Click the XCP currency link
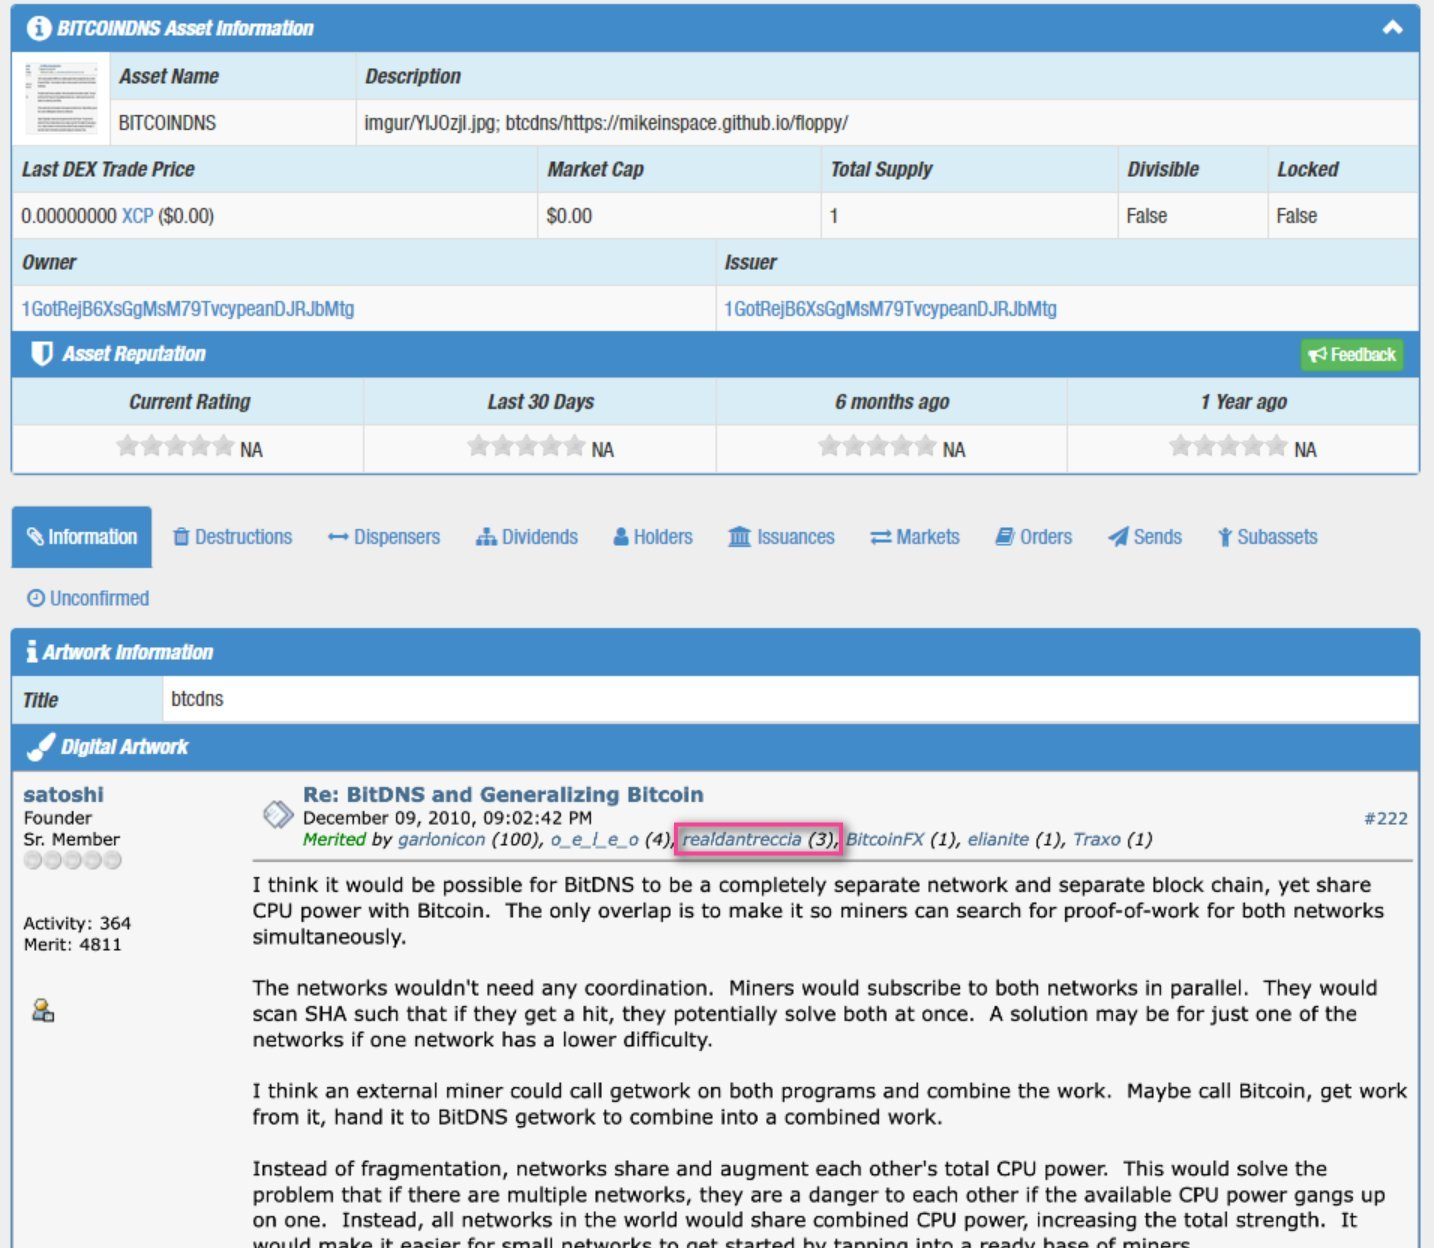The image size is (1434, 1248). pyautogui.click(x=137, y=216)
